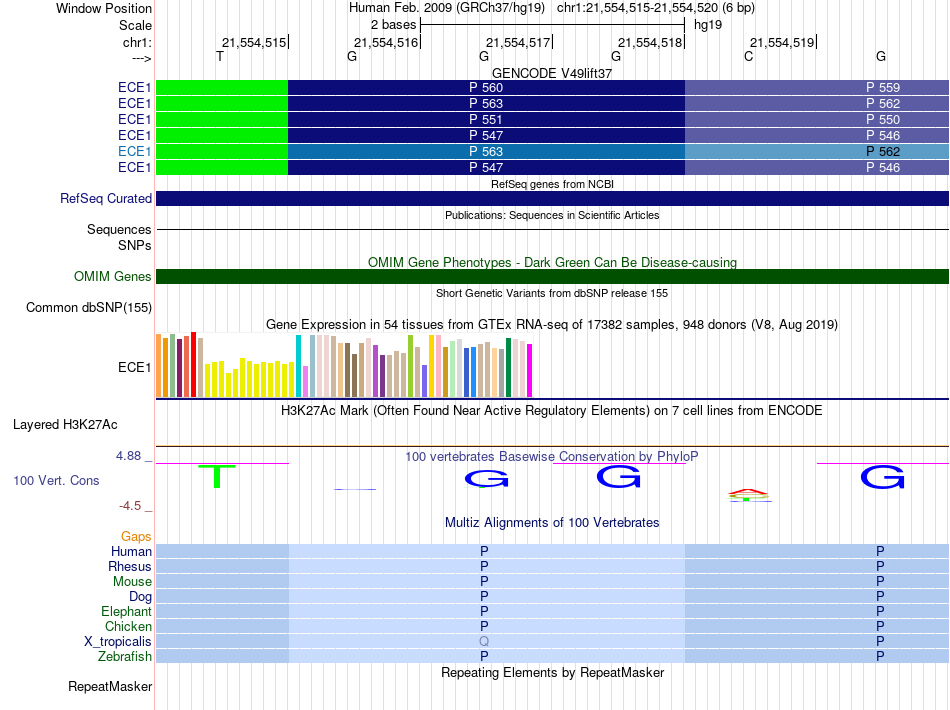This screenshot has width=950, height=710.
Task: Open the GTEx ECE1 expression bar chart
Action: [344, 365]
